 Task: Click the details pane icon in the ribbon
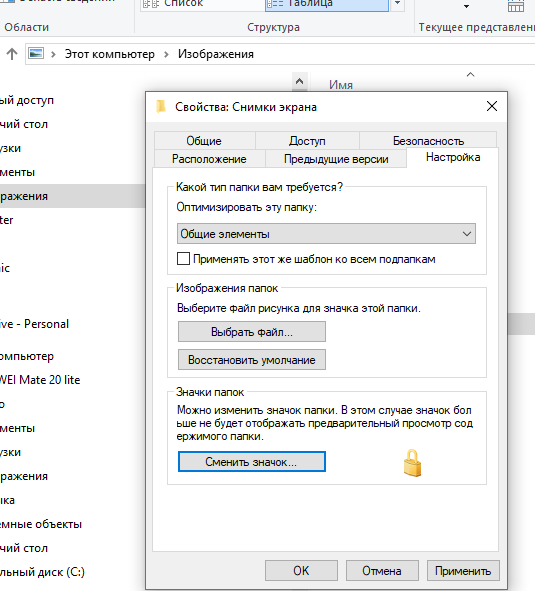tap(8, 2)
